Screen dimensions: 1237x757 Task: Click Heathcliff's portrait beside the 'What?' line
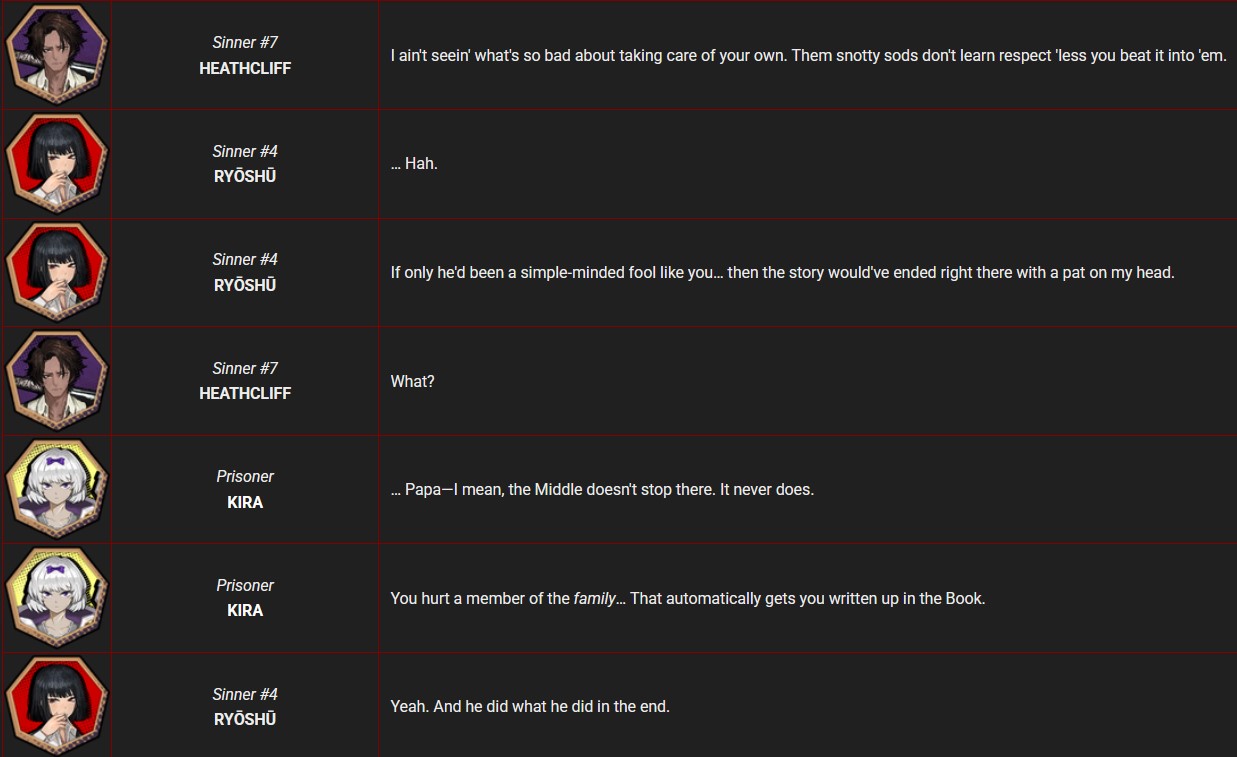[56, 380]
